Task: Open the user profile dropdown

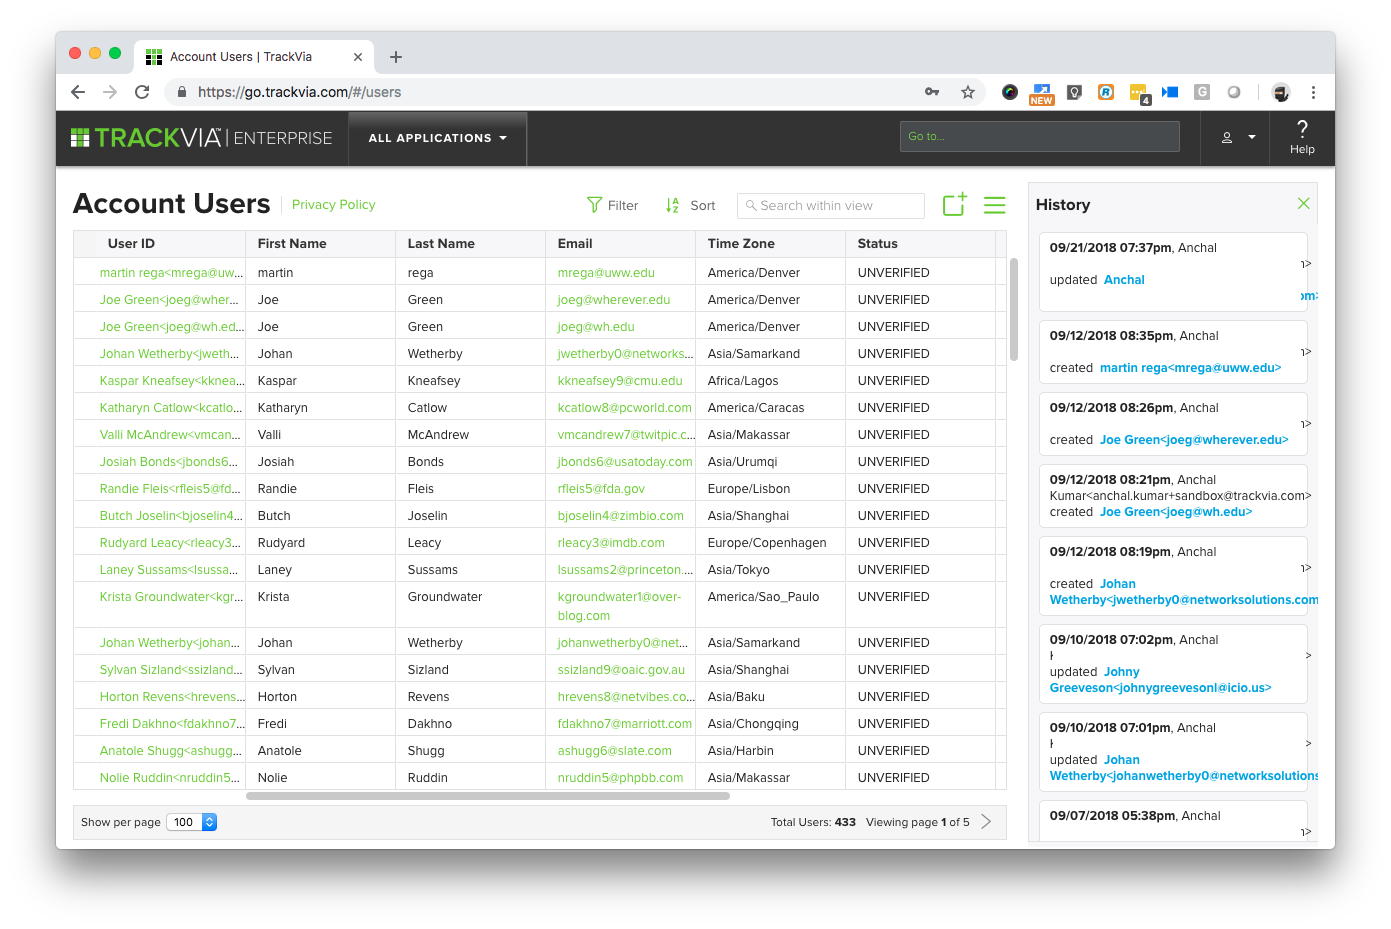Action: click(x=1238, y=137)
